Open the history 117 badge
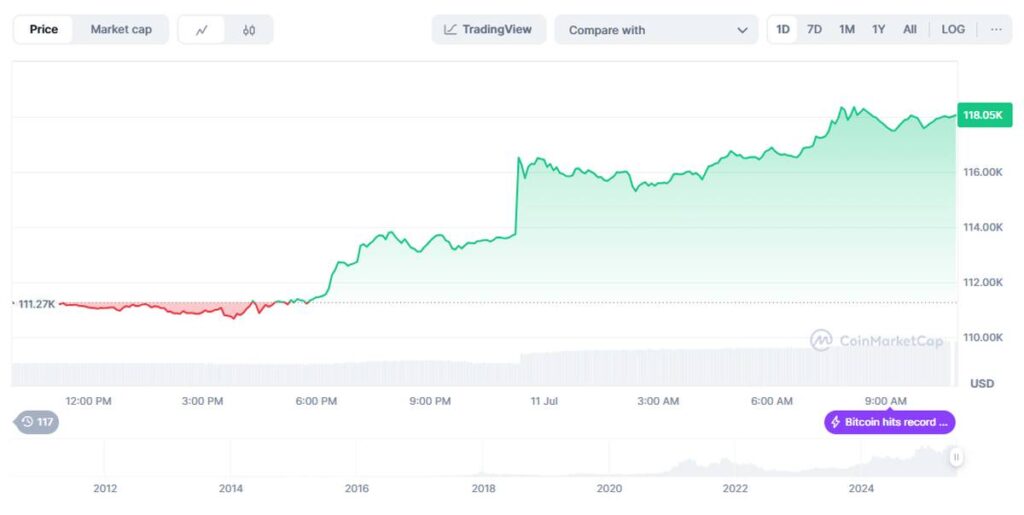This screenshot has height=515, width=1024. point(37,422)
